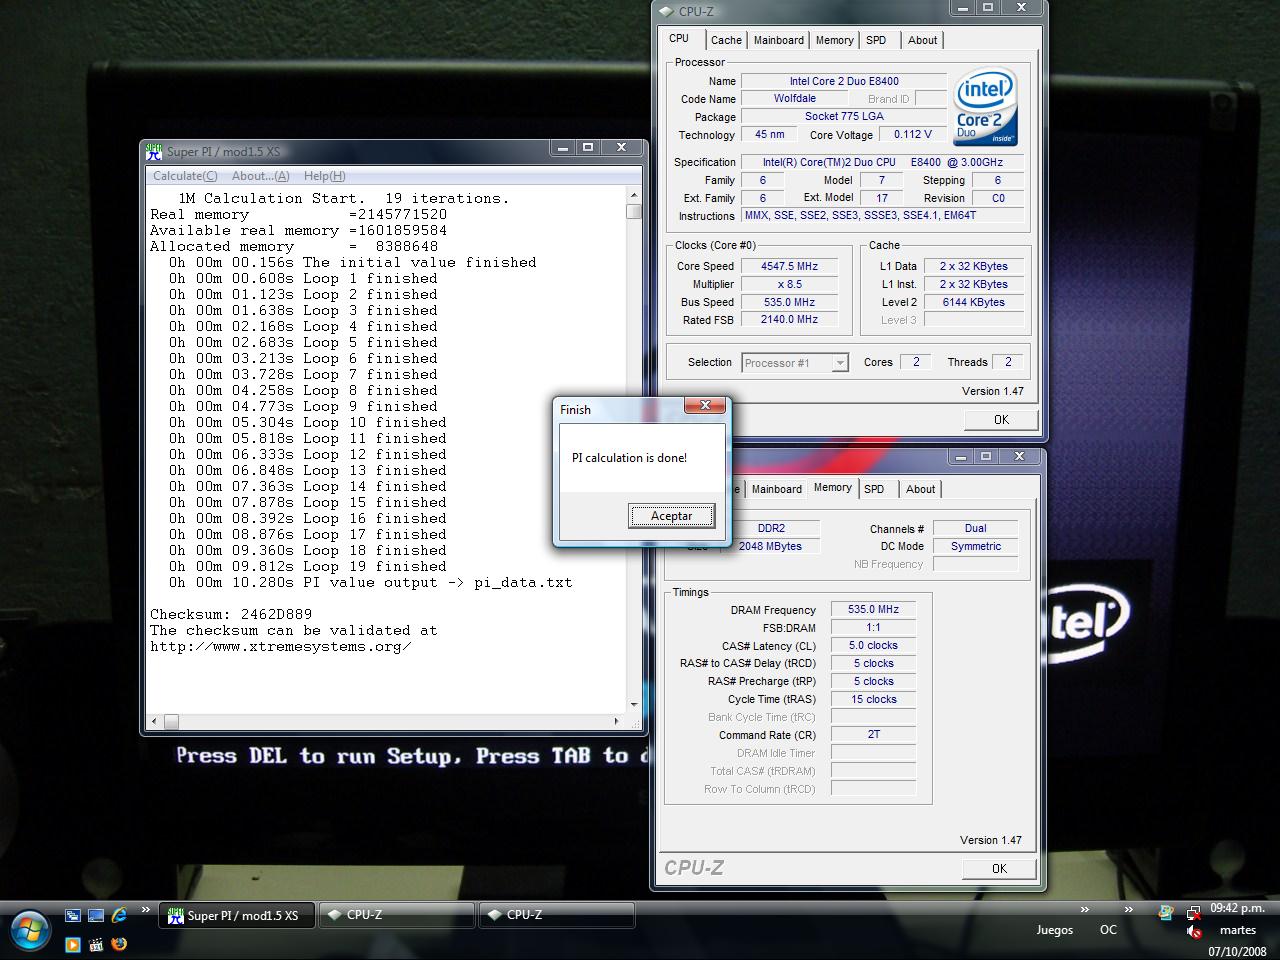
Task: Select About tab in top CPU-Z window
Action: 922,40
